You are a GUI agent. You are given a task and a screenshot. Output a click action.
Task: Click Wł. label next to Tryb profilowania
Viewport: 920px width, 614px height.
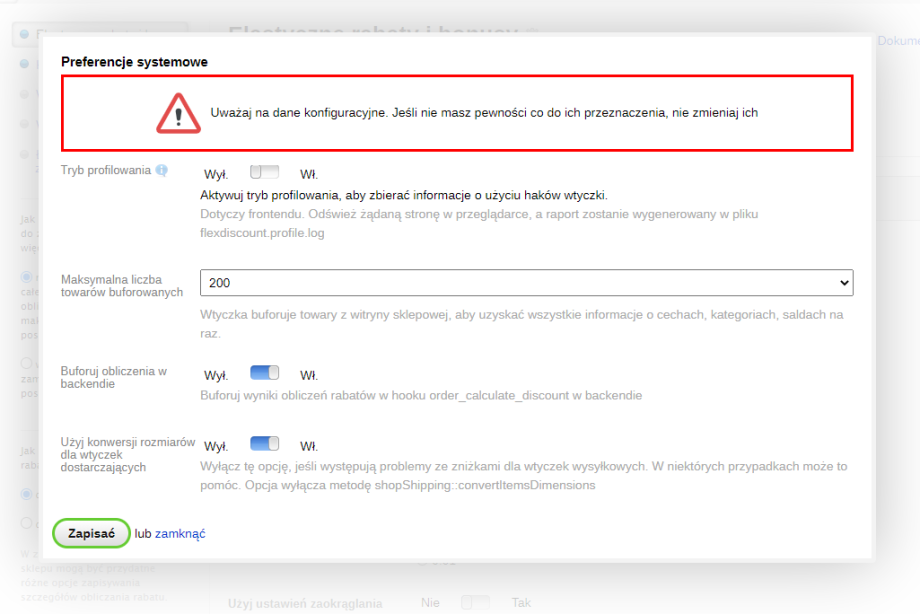(x=309, y=174)
